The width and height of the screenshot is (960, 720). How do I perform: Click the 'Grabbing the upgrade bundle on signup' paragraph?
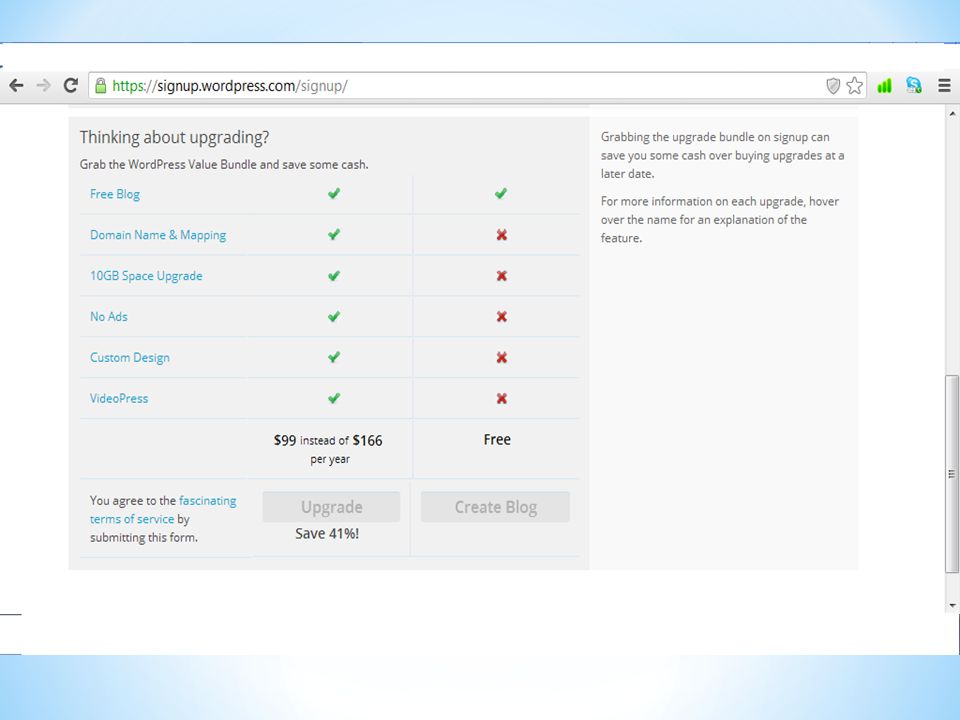click(x=722, y=156)
